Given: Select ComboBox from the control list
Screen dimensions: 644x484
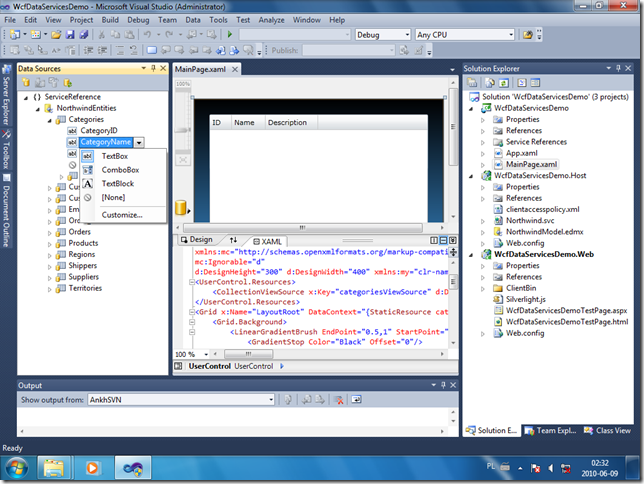Looking at the screenshot, I should [x=120, y=170].
